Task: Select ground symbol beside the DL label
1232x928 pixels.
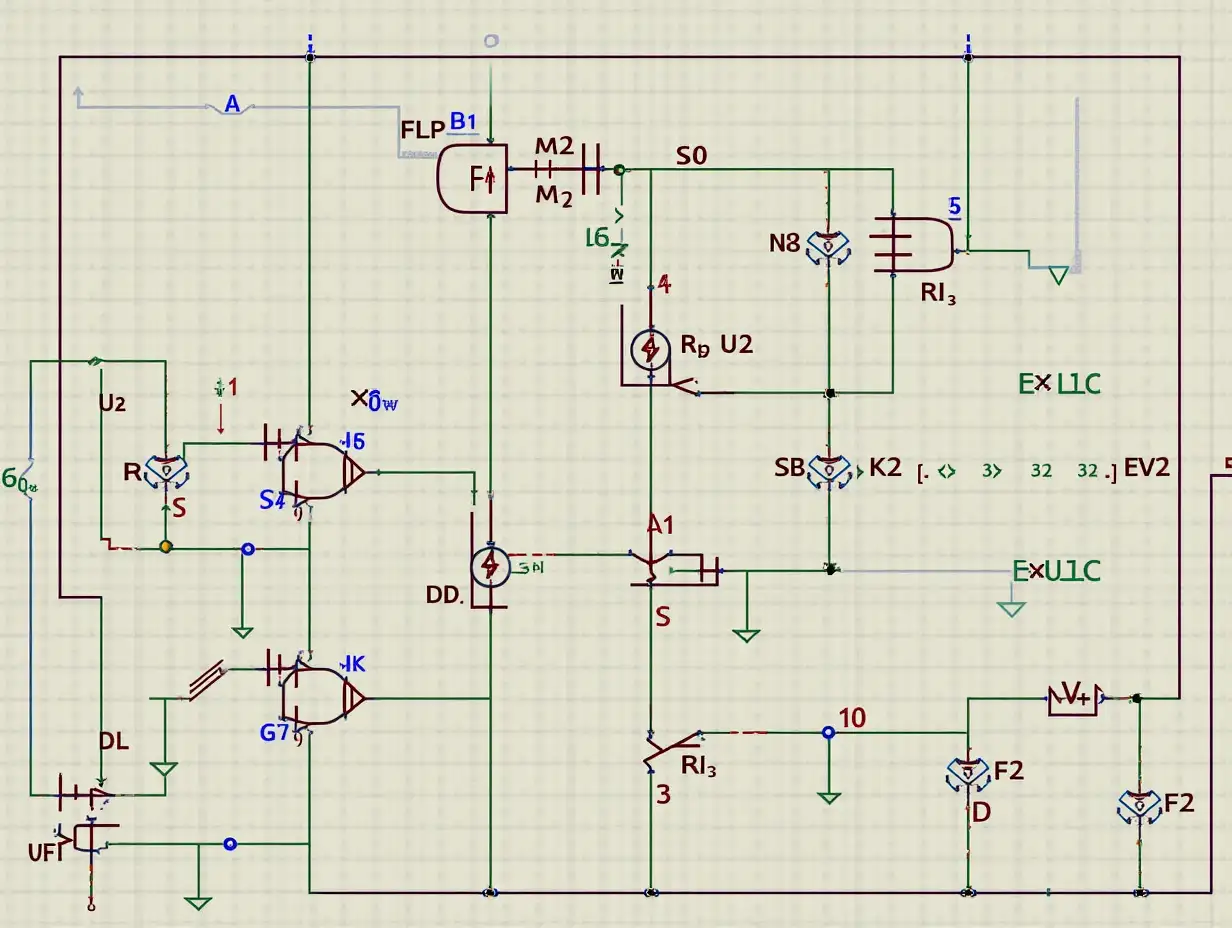Action: click(163, 769)
